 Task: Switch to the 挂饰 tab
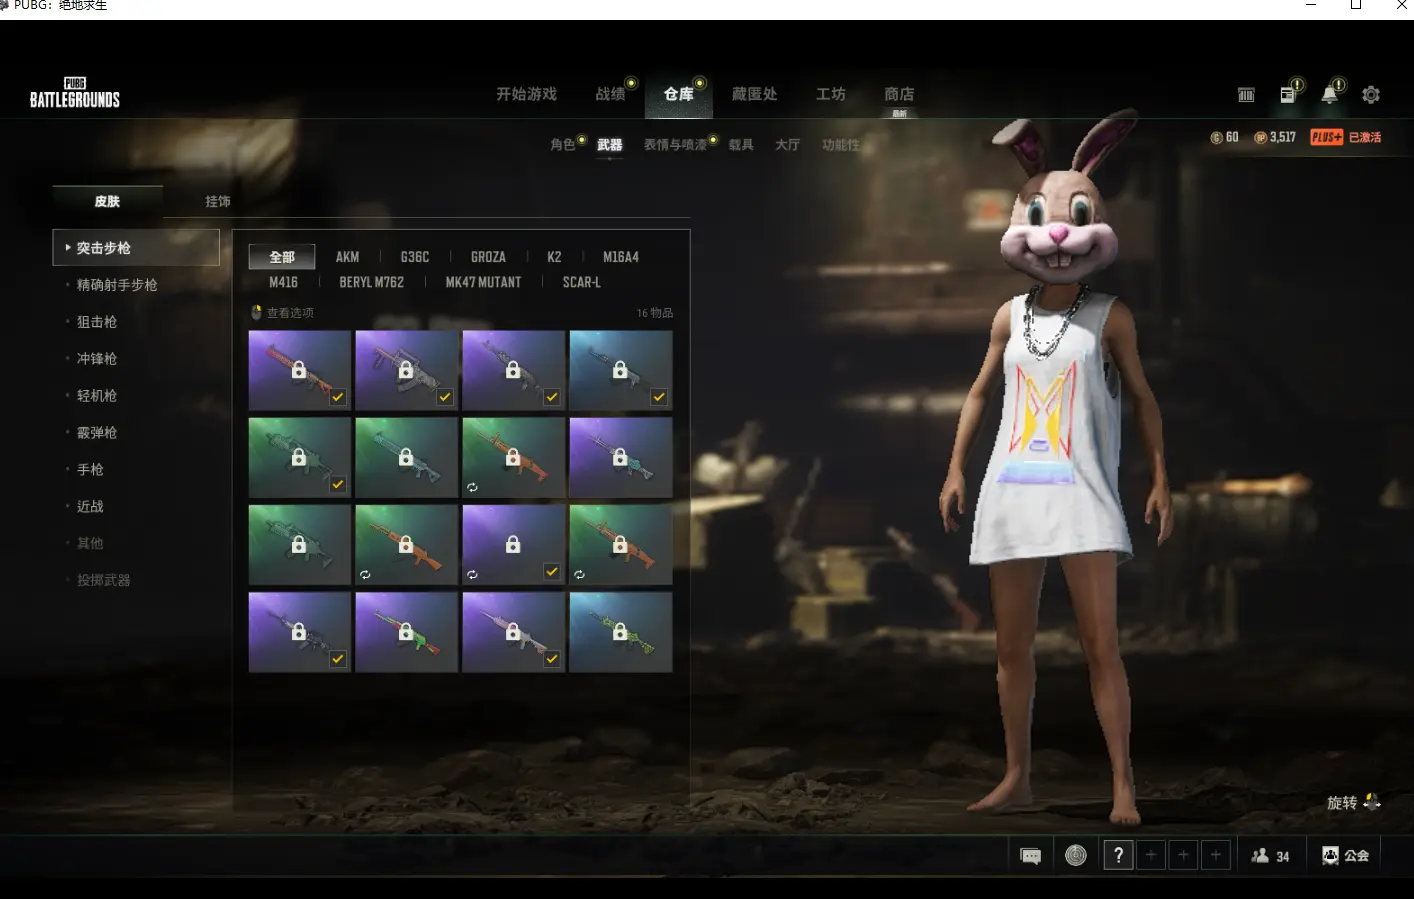coord(218,201)
